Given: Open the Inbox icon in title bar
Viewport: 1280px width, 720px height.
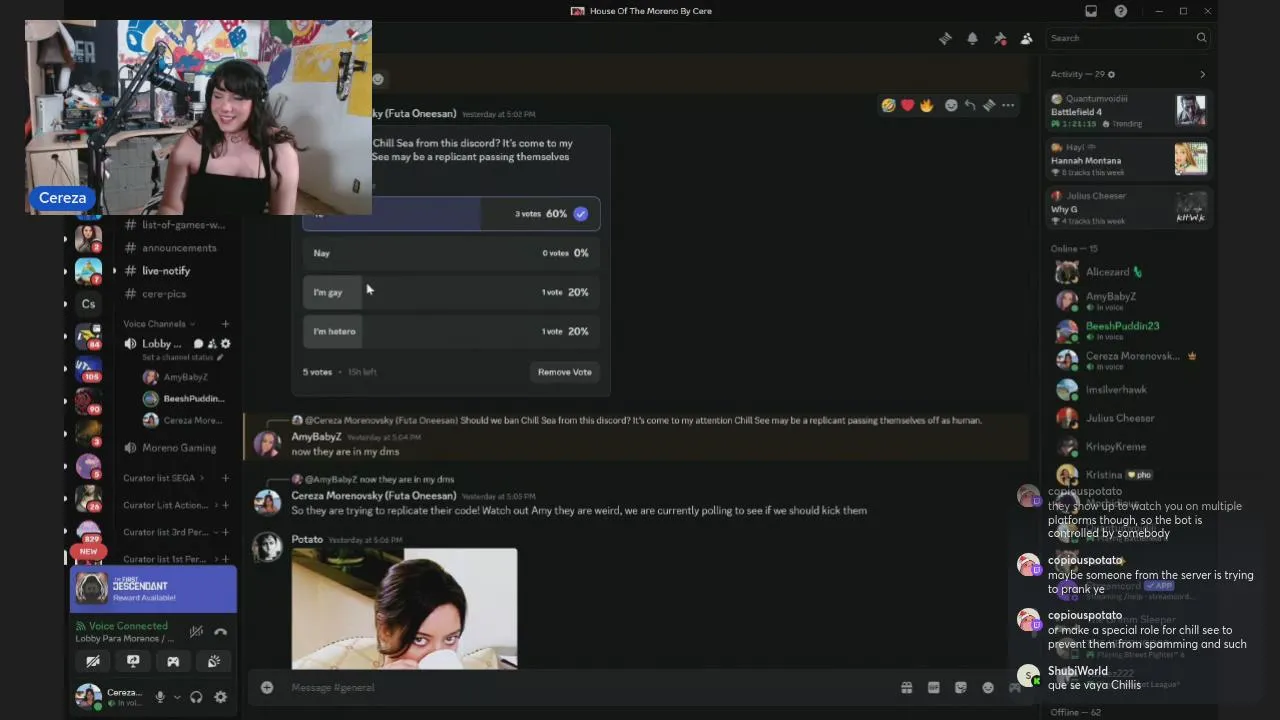Looking at the screenshot, I should point(1091,11).
